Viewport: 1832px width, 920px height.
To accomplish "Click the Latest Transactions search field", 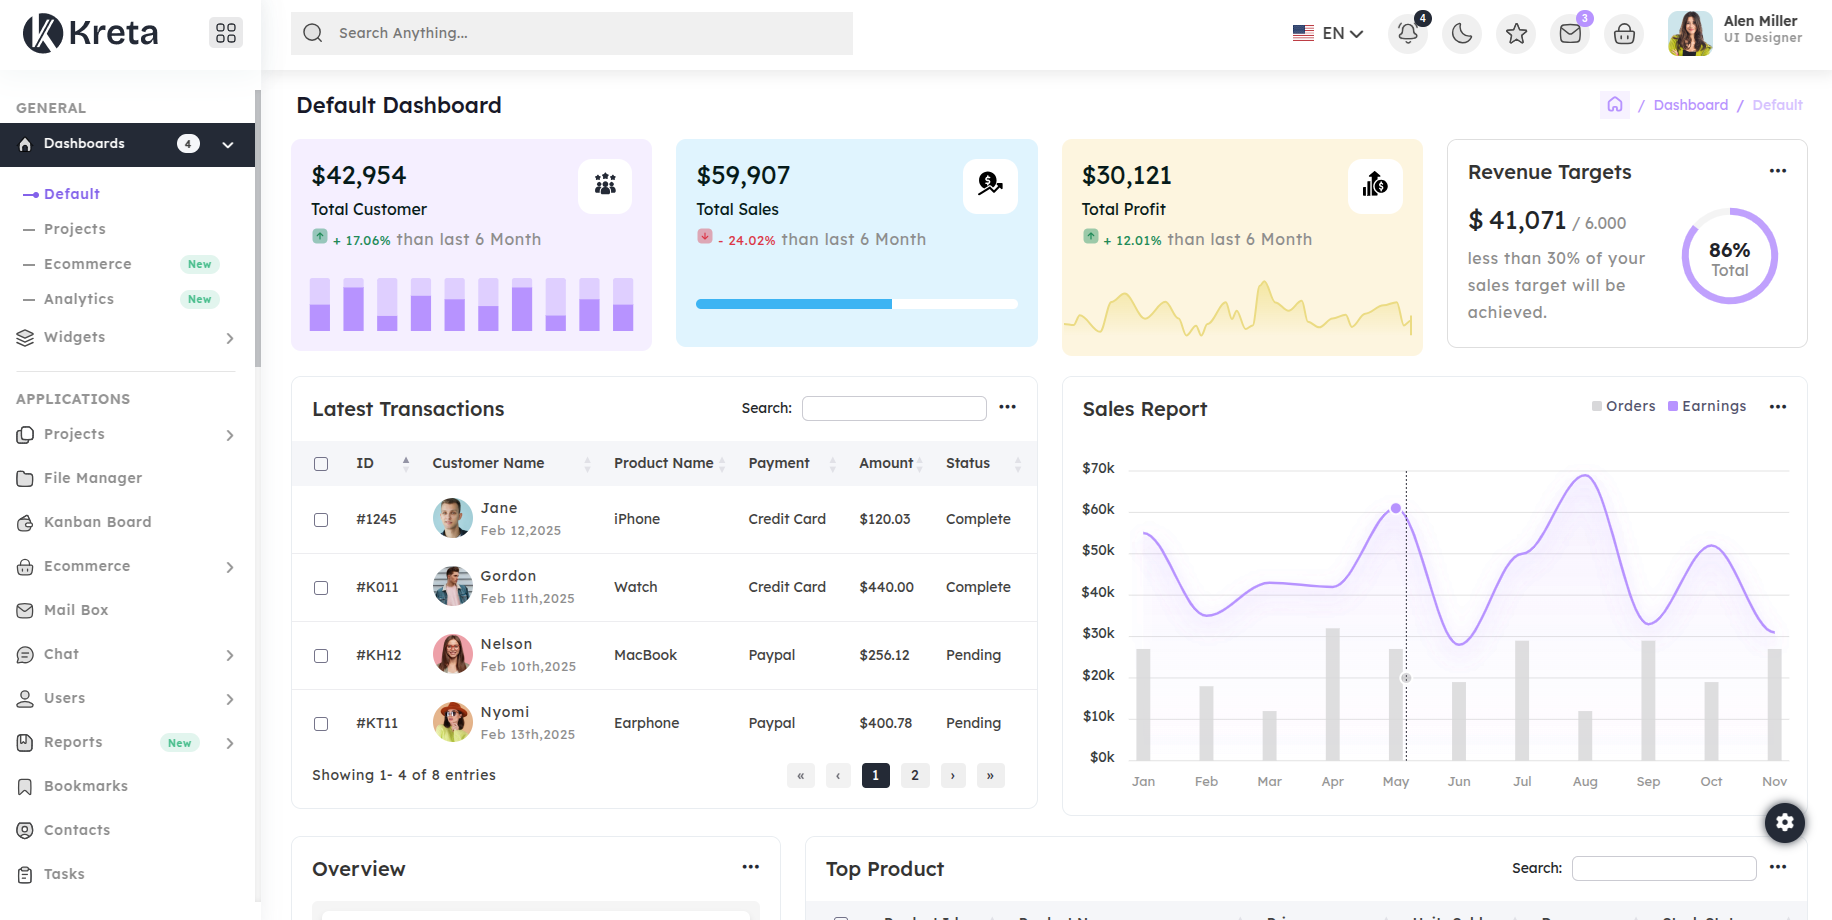I will [x=894, y=408].
